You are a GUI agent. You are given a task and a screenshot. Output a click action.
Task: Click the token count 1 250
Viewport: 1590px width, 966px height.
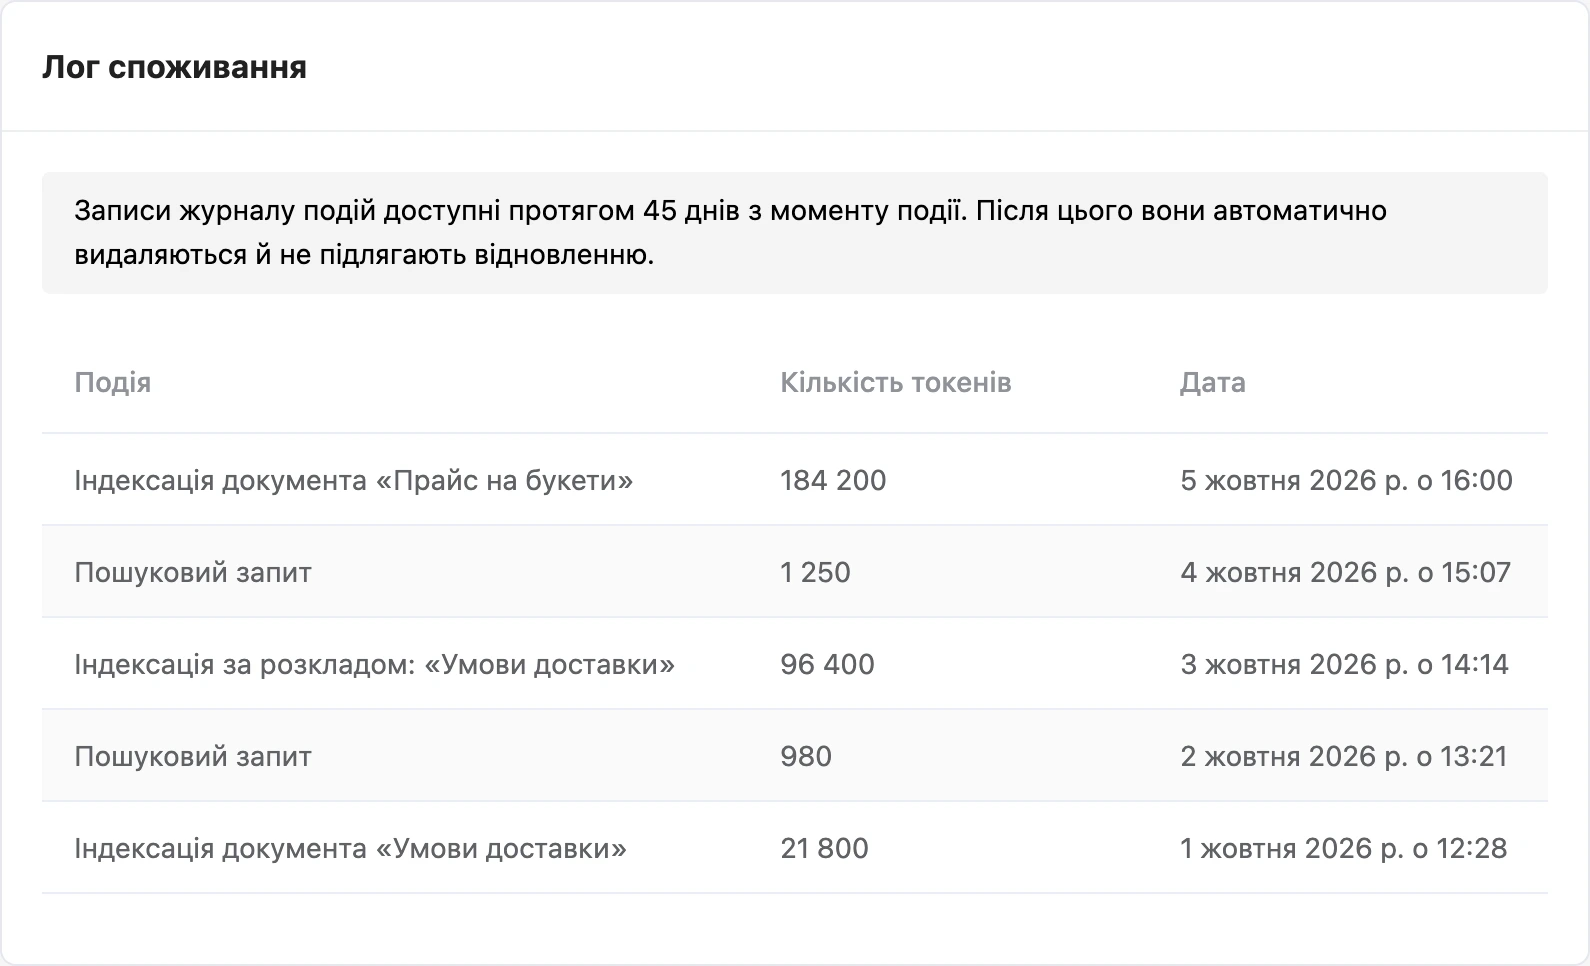click(815, 572)
